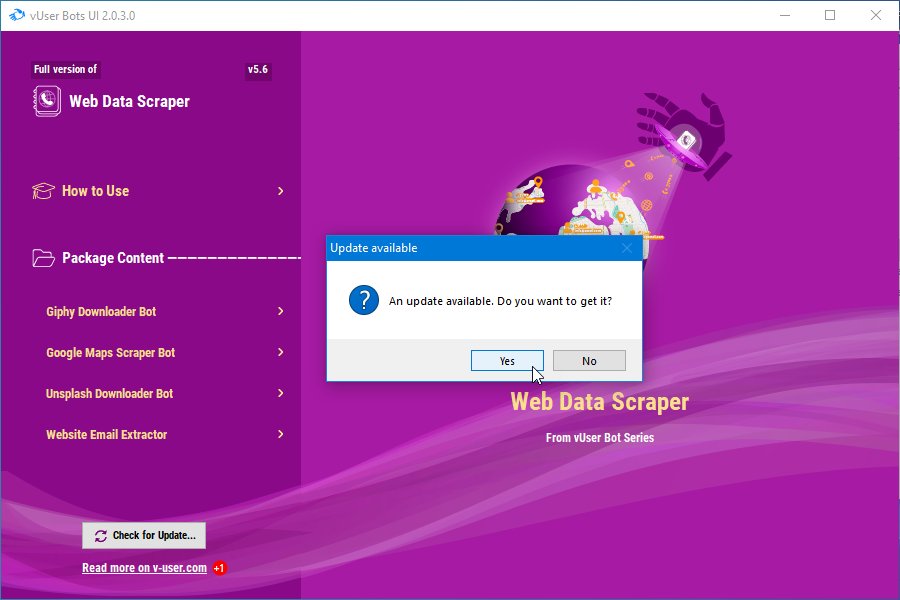
Task: Expand the How to Use chevron arrow
Action: [x=281, y=191]
